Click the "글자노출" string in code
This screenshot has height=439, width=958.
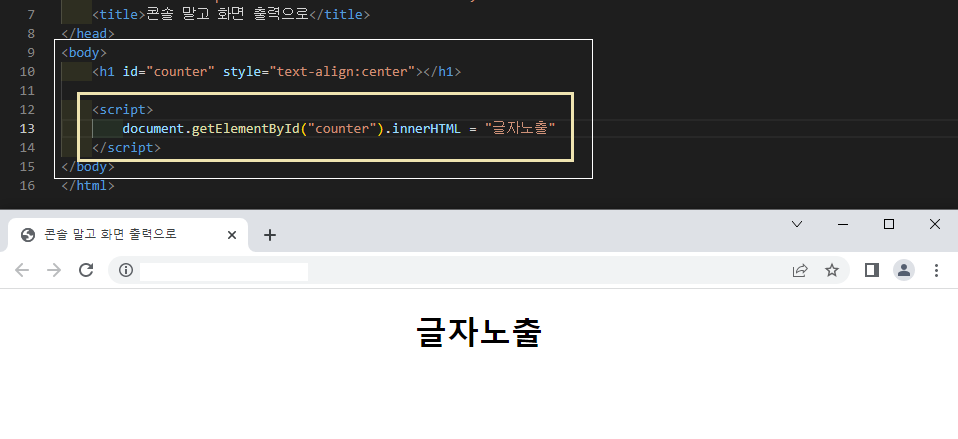pos(520,128)
